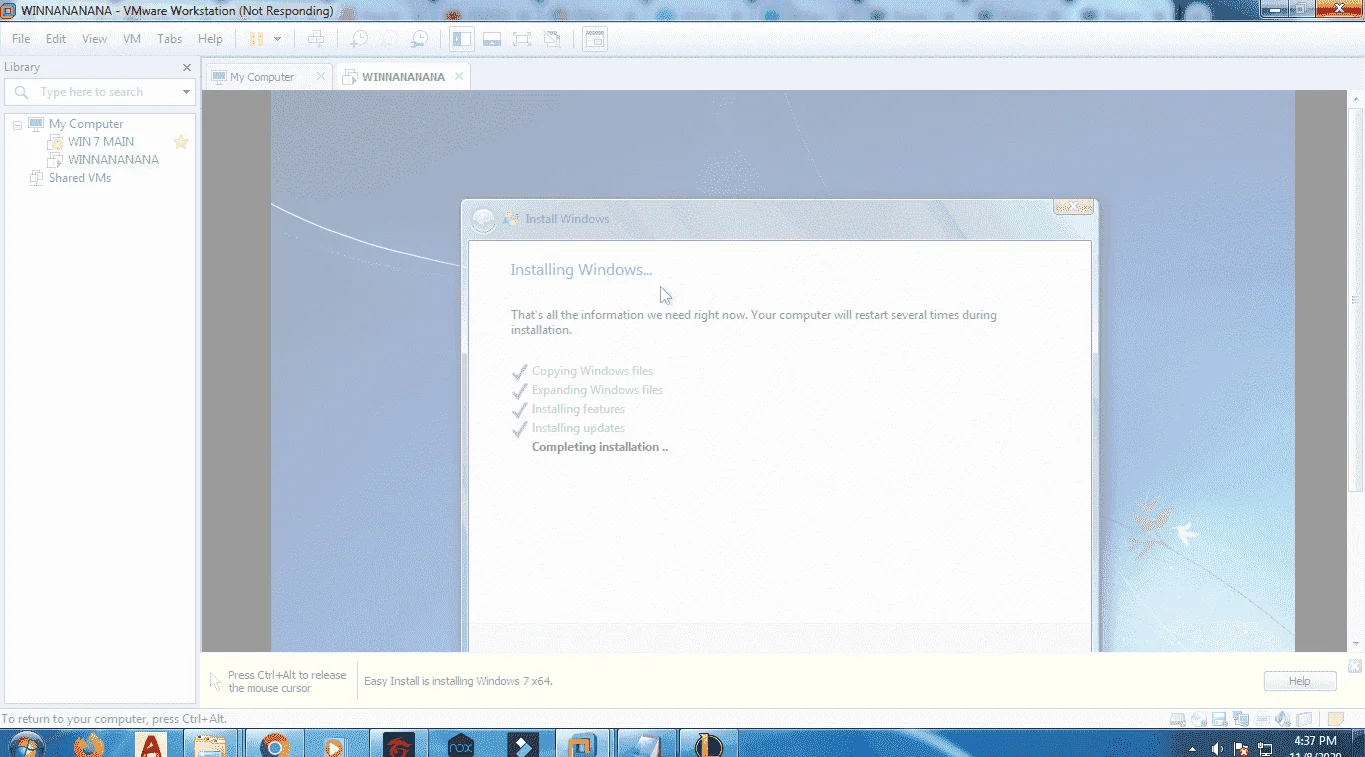Enter full screen mode
The image size is (1365, 757).
pos(521,39)
